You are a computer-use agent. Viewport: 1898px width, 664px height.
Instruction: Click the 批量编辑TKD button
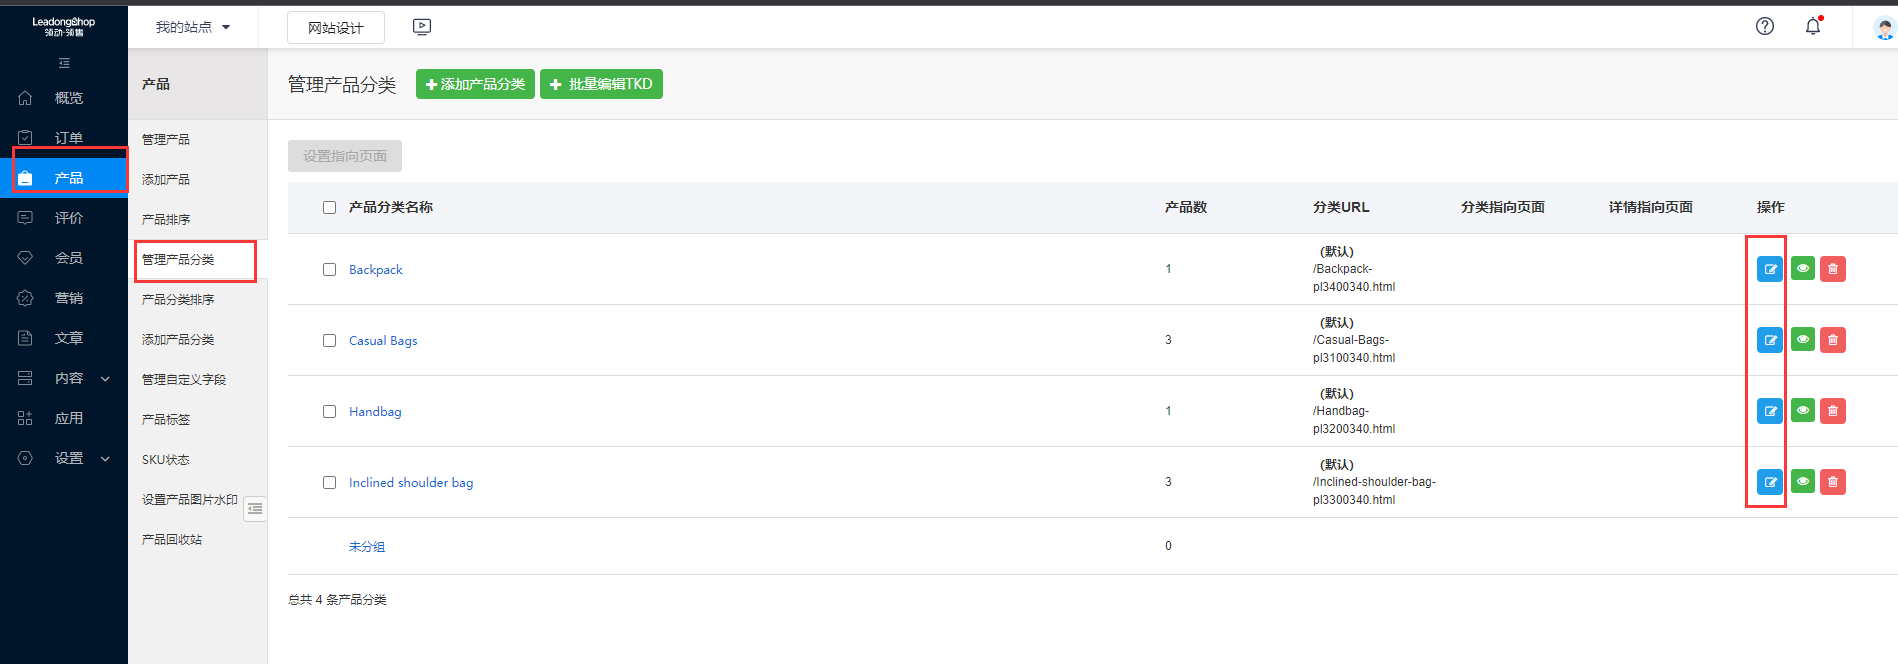(601, 84)
